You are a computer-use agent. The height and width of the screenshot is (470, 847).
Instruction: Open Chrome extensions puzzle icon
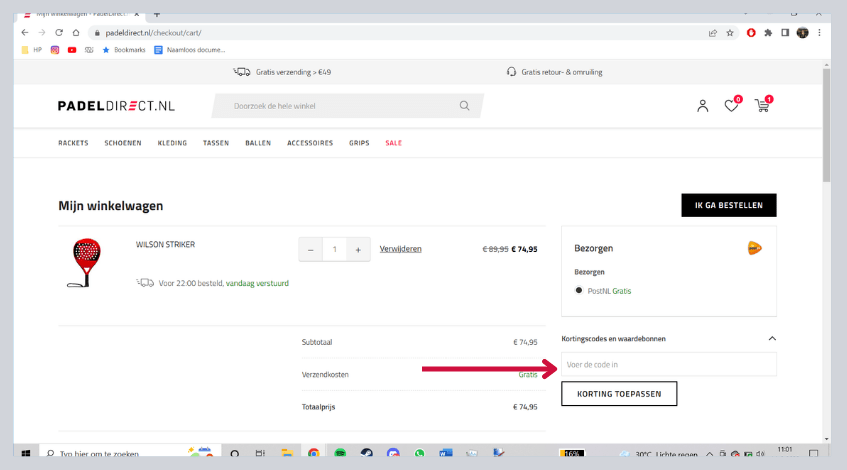click(x=767, y=32)
